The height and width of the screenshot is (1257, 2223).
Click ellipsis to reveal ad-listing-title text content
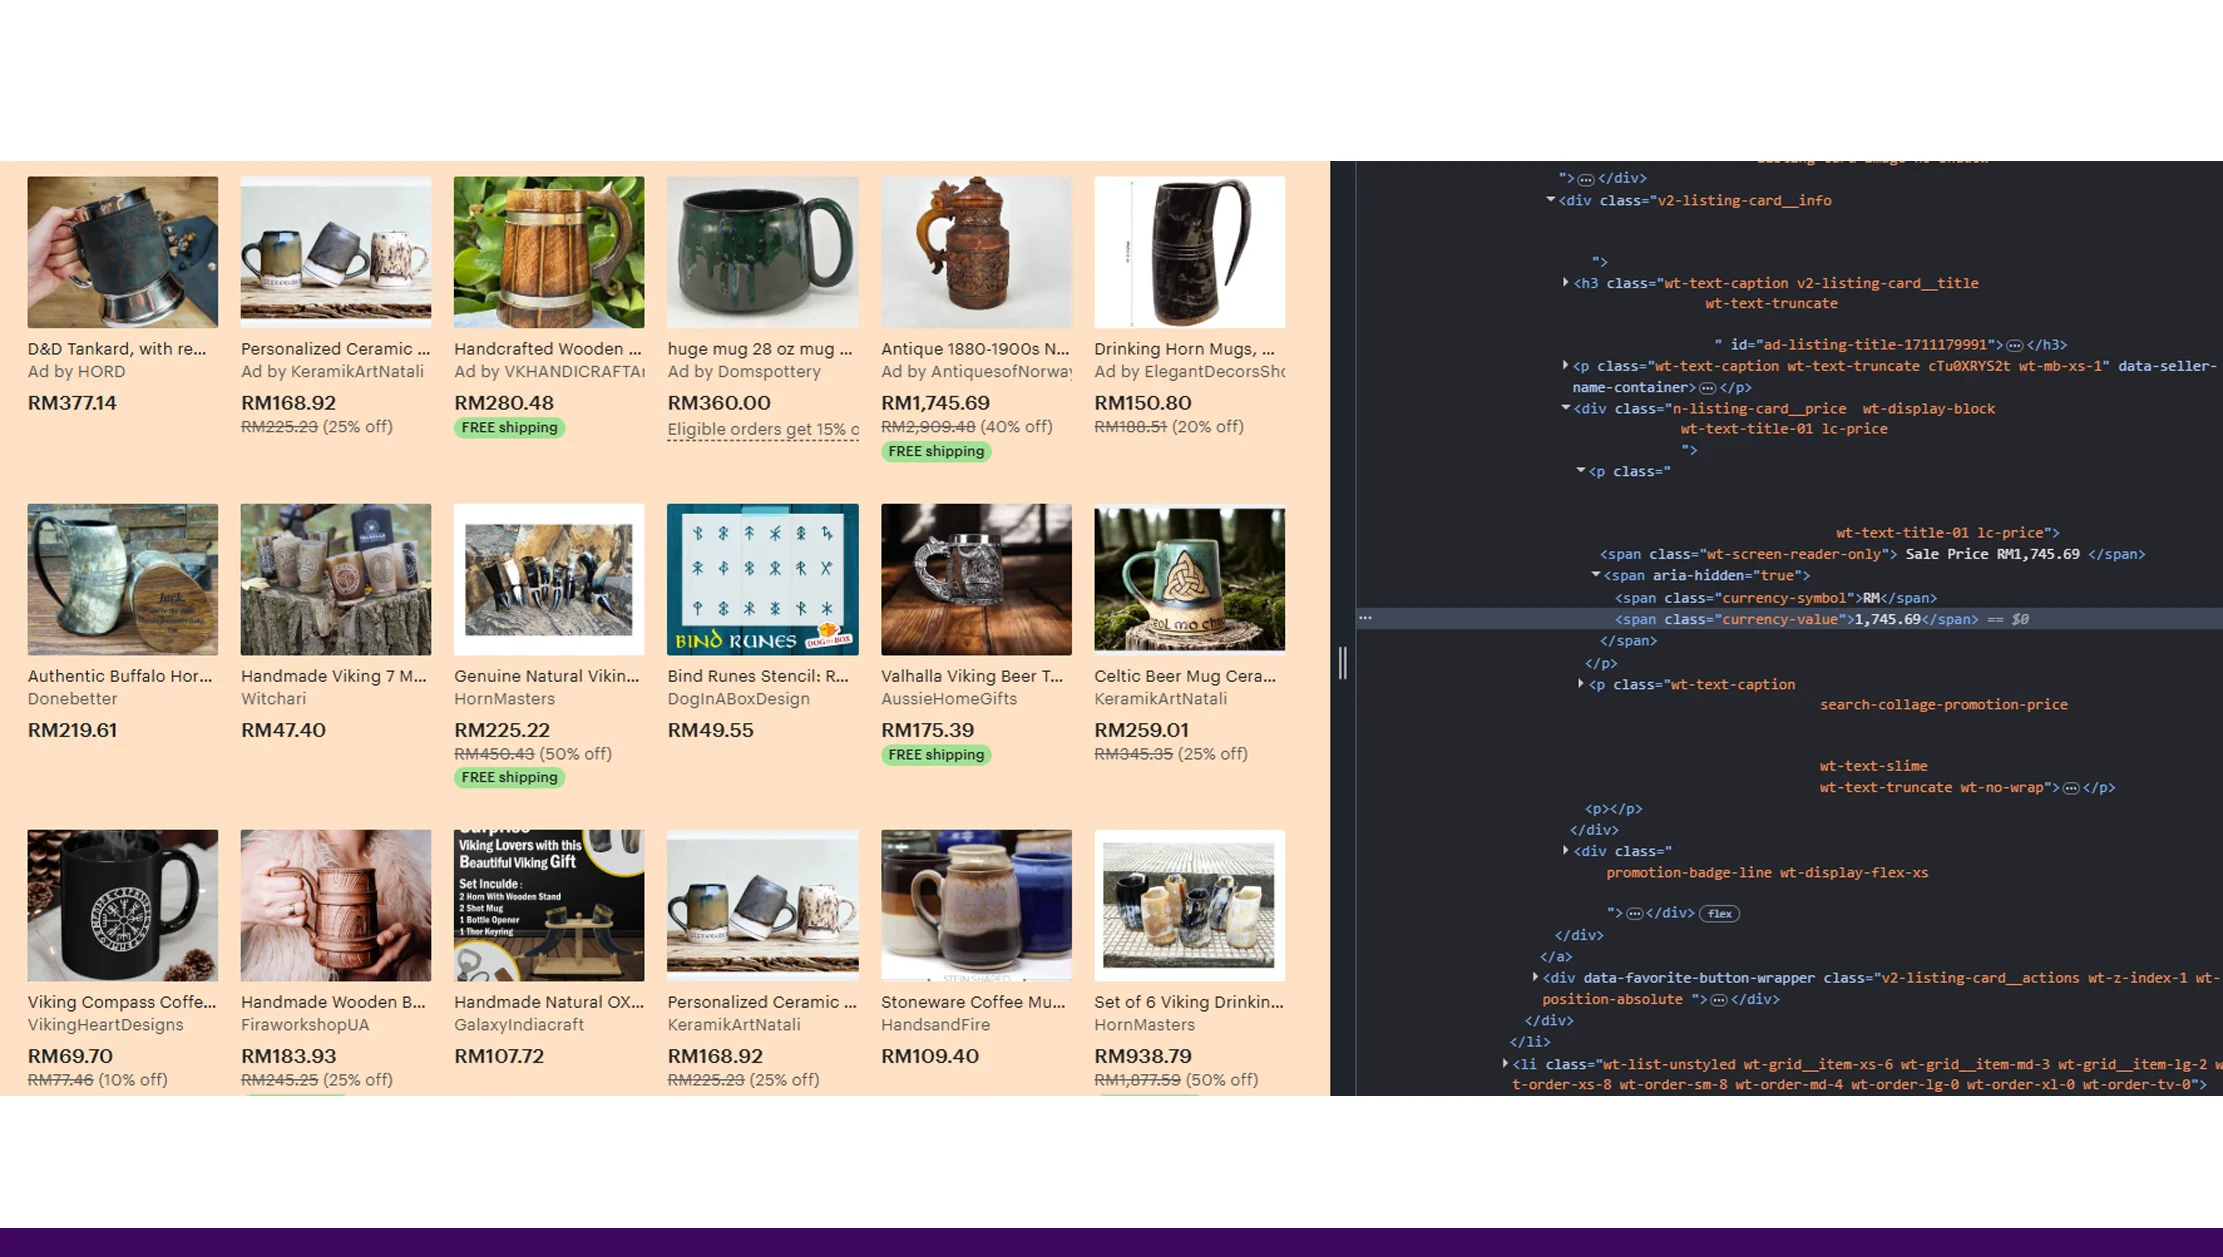[2013, 344]
